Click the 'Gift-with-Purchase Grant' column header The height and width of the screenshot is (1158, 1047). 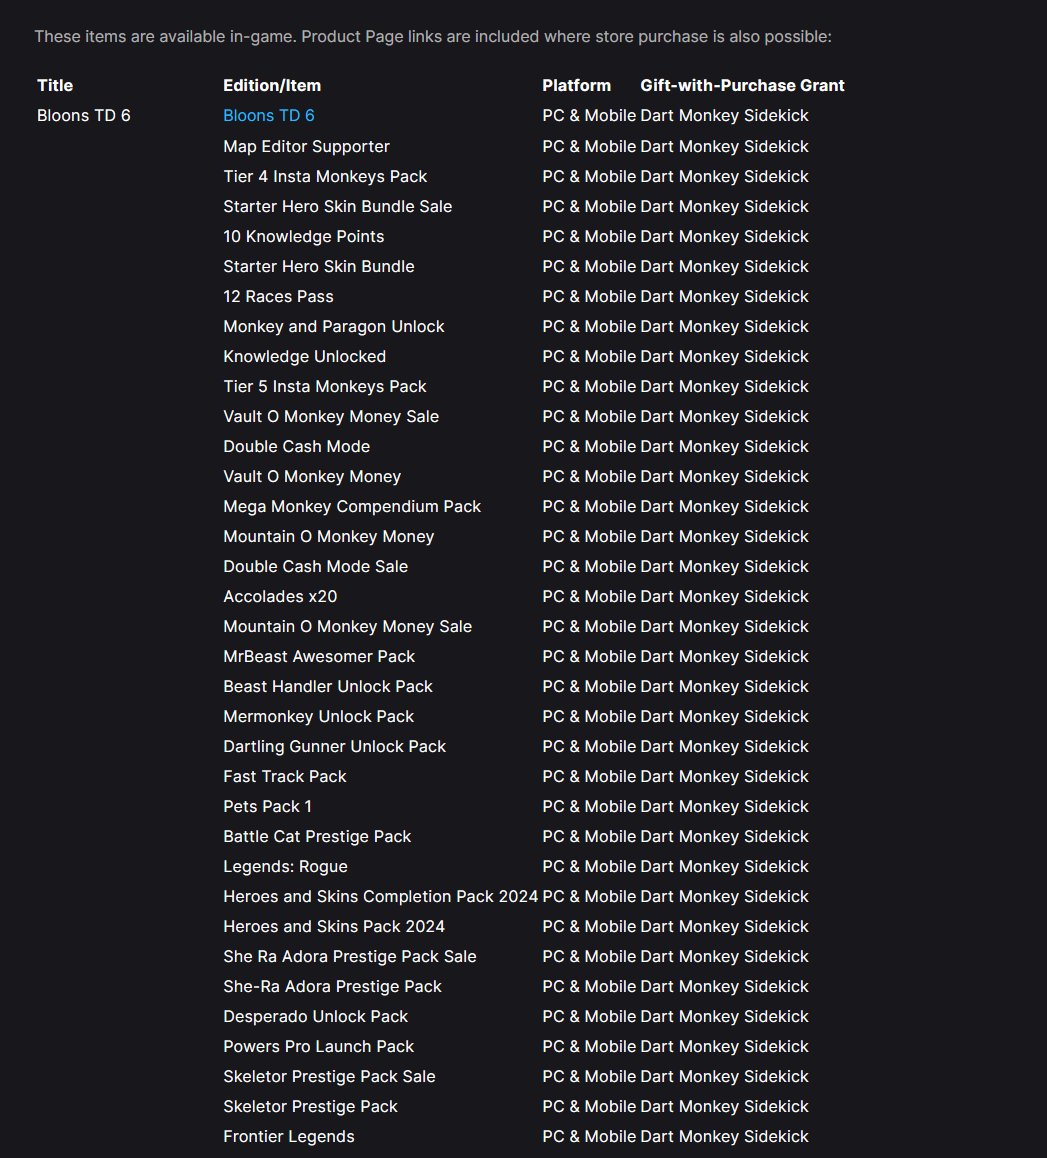[742, 86]
